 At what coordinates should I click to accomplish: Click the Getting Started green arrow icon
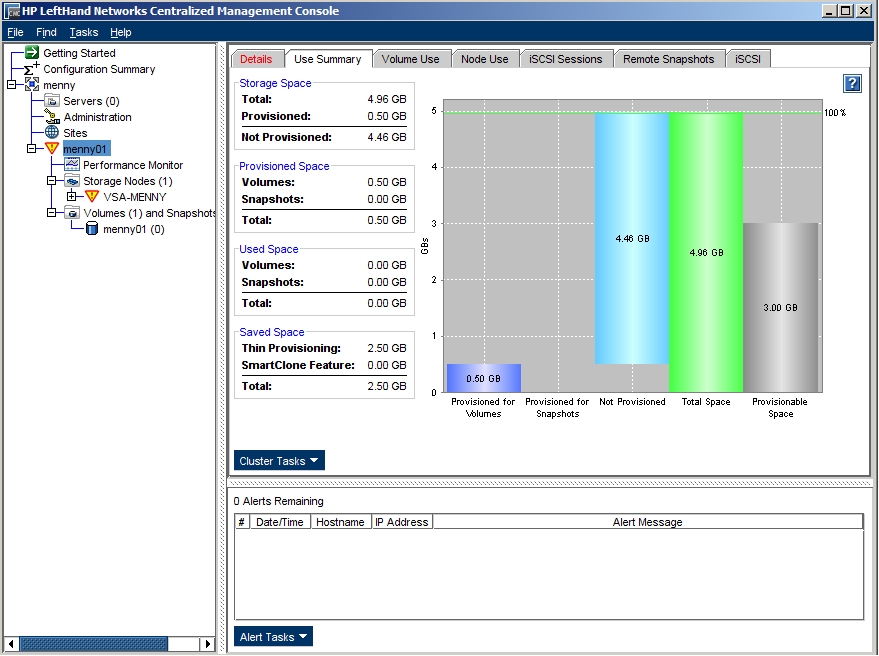pos(32,53)
